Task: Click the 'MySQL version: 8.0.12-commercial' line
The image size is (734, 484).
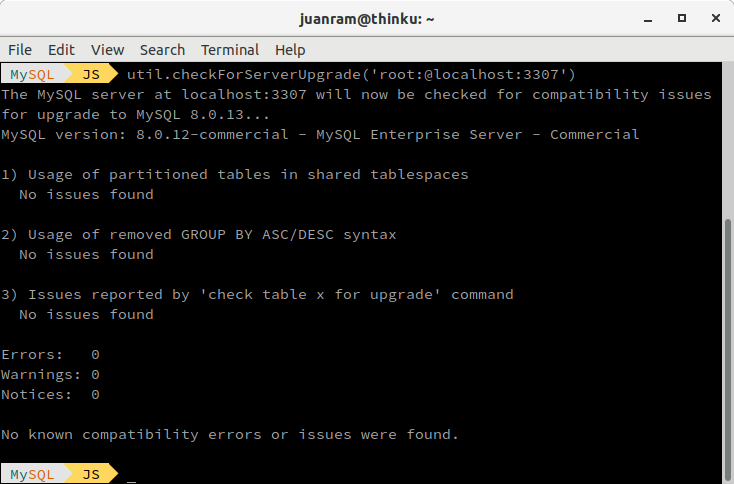Action: pos(320,135)
